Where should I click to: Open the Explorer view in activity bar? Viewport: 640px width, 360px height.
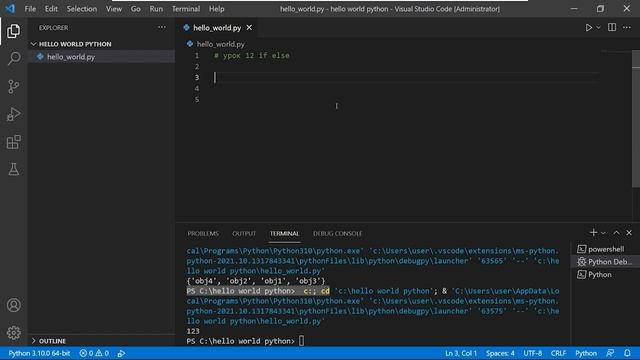tap(13, 31)
